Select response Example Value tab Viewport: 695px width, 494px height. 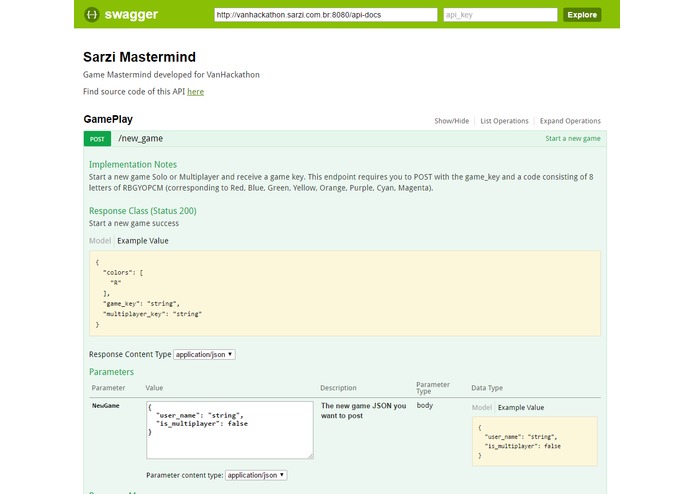pyautogui.click(x=143, y=241)
